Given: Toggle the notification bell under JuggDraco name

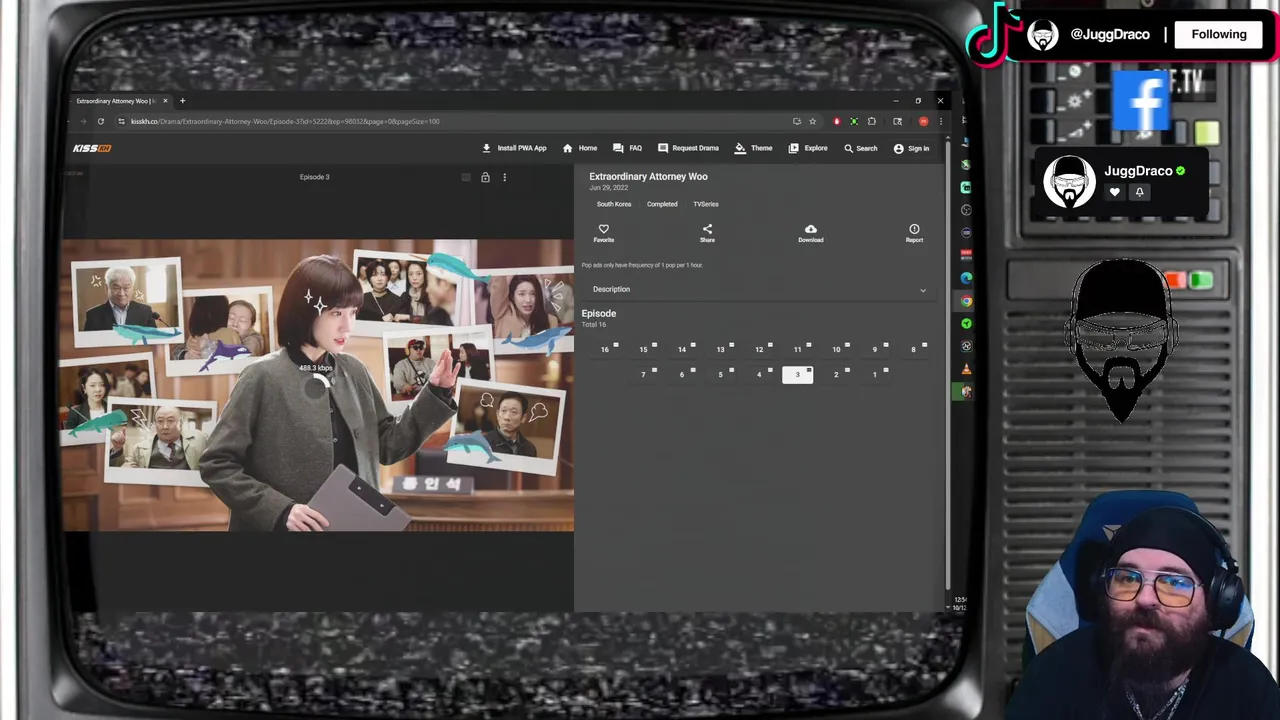Looking at the screenshot, I should pos(1139,192).
